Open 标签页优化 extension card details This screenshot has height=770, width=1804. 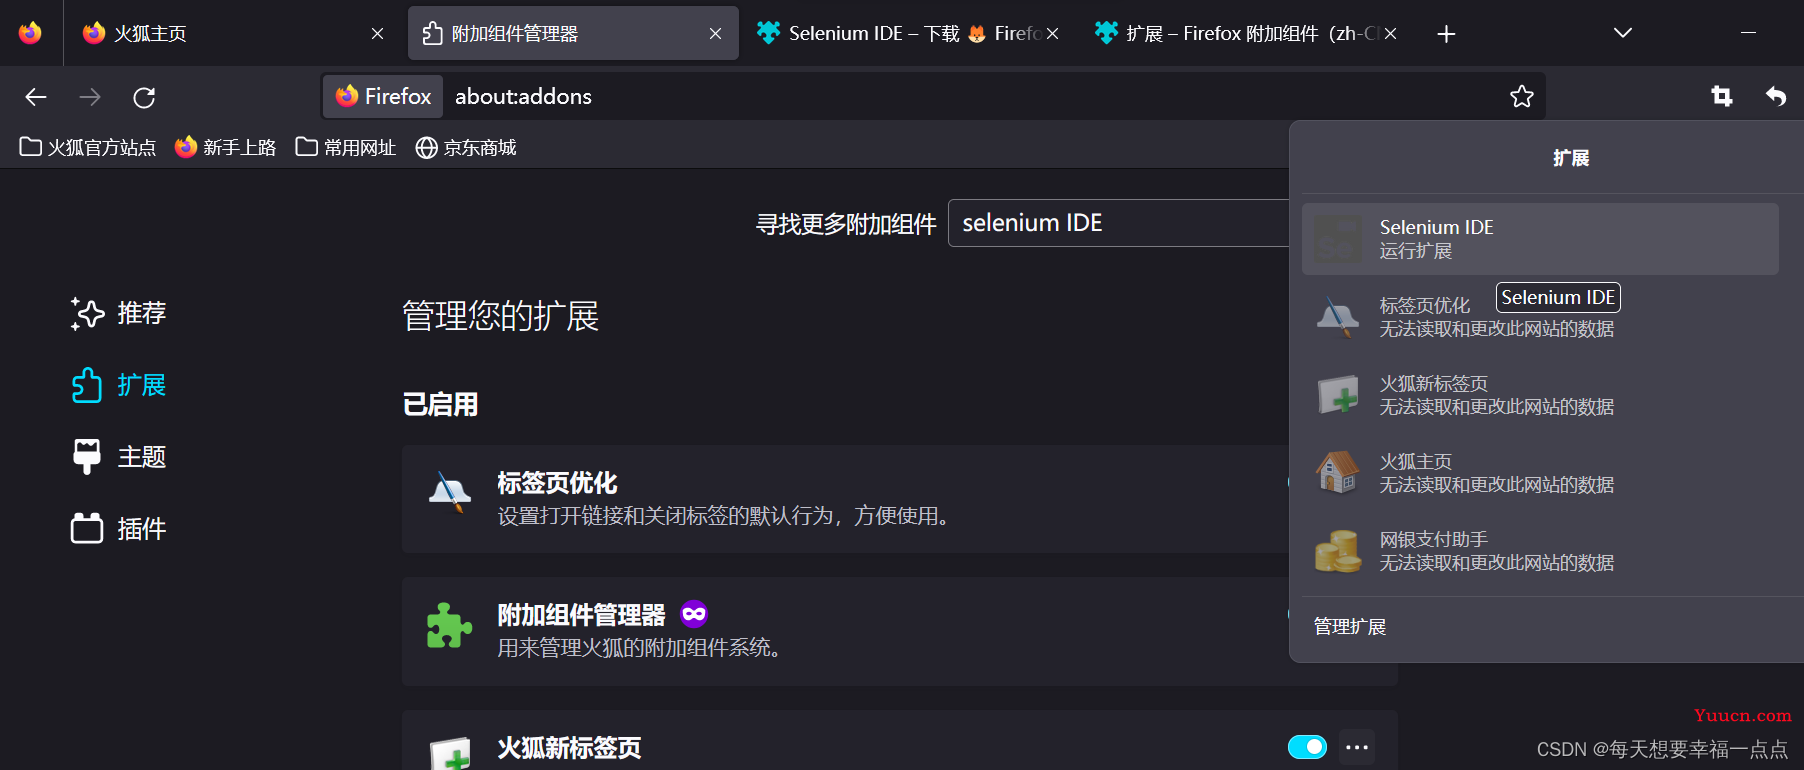(845, 499)
